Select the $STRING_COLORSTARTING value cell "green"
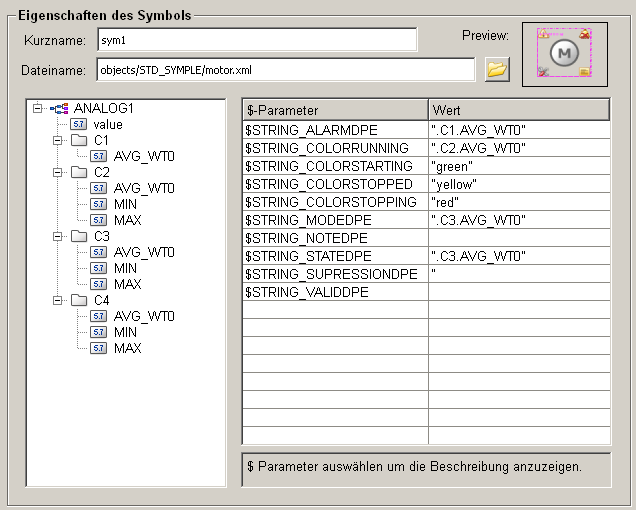The width and height of the screenshot is (636, 510). 518,166
